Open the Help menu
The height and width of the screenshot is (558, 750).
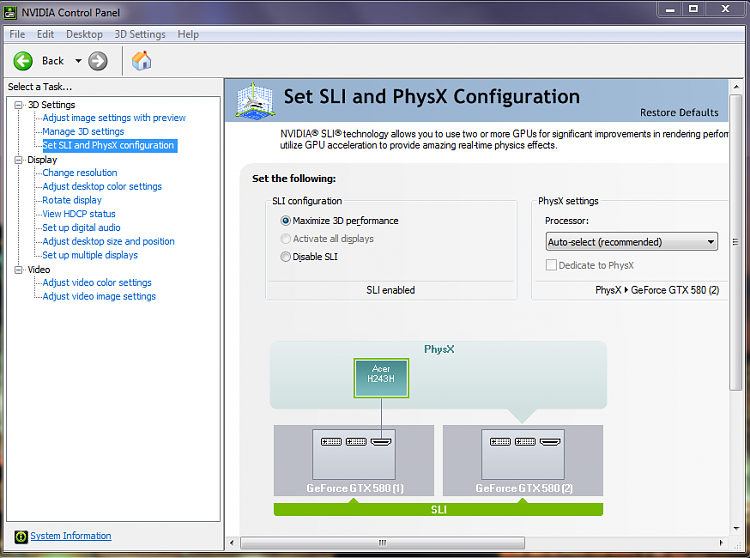point(188,34)
